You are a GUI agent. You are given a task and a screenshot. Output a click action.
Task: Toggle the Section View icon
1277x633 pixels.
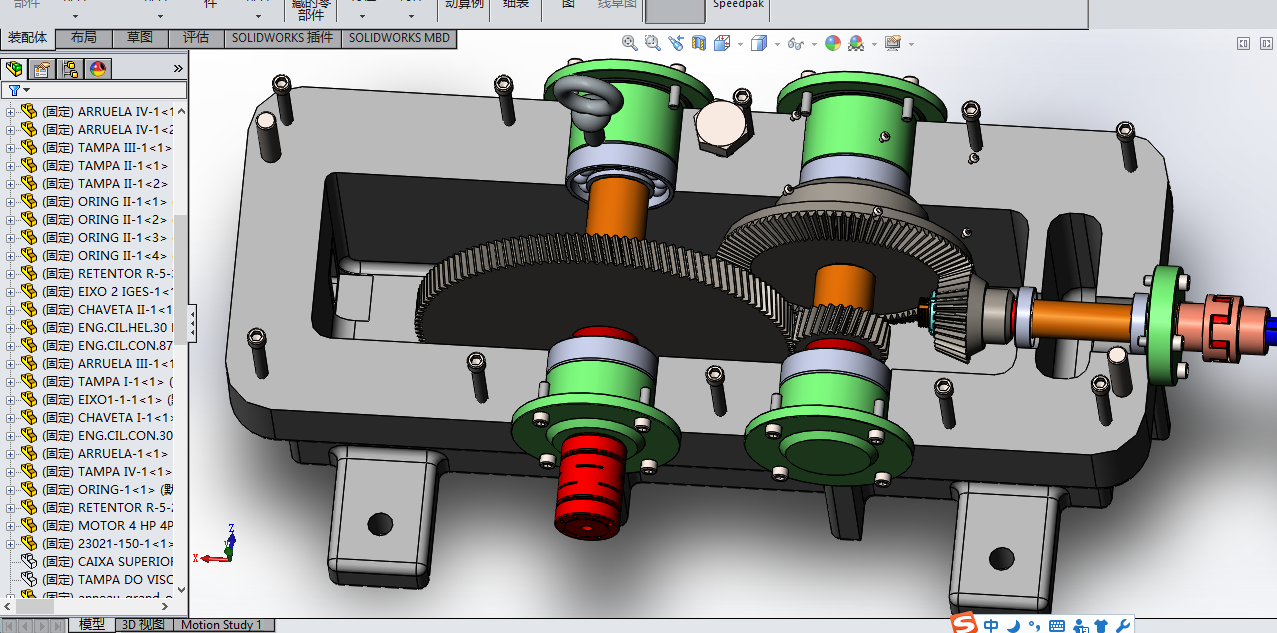pos(698,43)
